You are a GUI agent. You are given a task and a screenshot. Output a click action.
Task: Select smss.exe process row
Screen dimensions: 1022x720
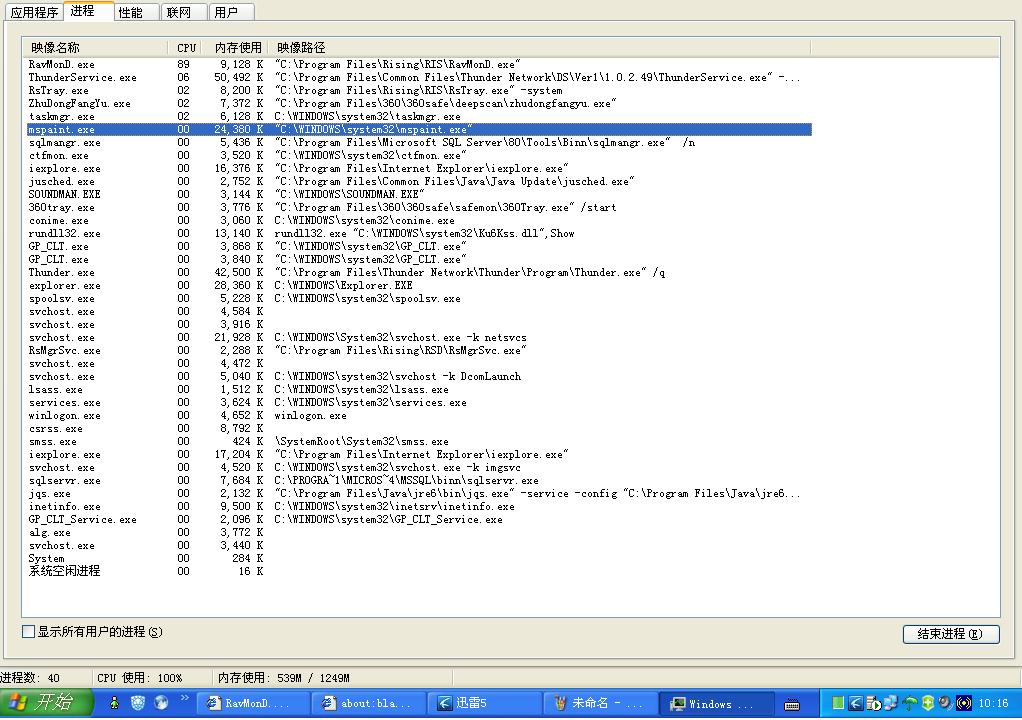[x=419, y=442]
